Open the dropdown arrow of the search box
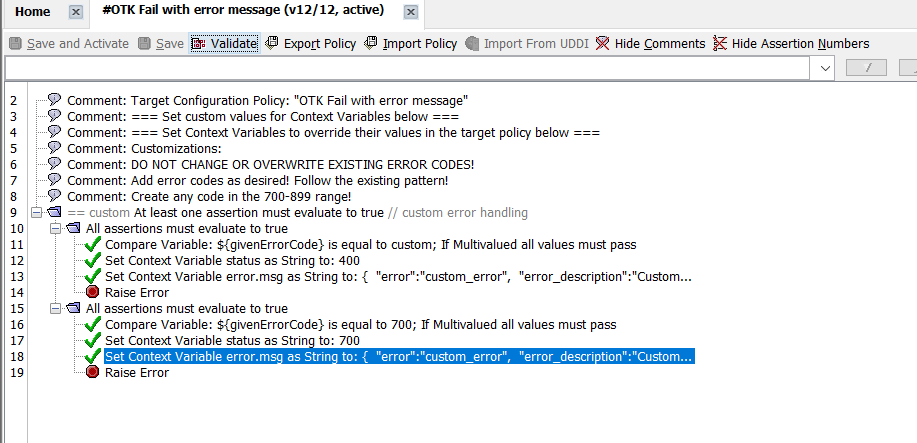The image size is (917, 443). (x=826, y=68)
